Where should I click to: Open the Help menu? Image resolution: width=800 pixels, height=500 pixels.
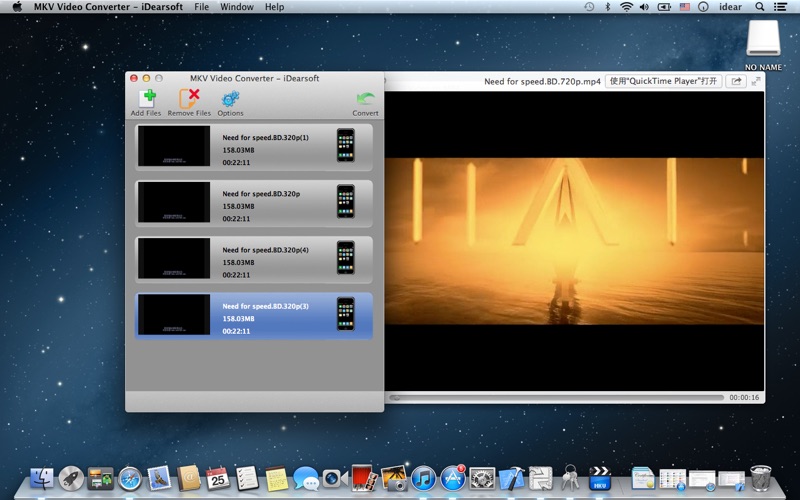(274, 7)
